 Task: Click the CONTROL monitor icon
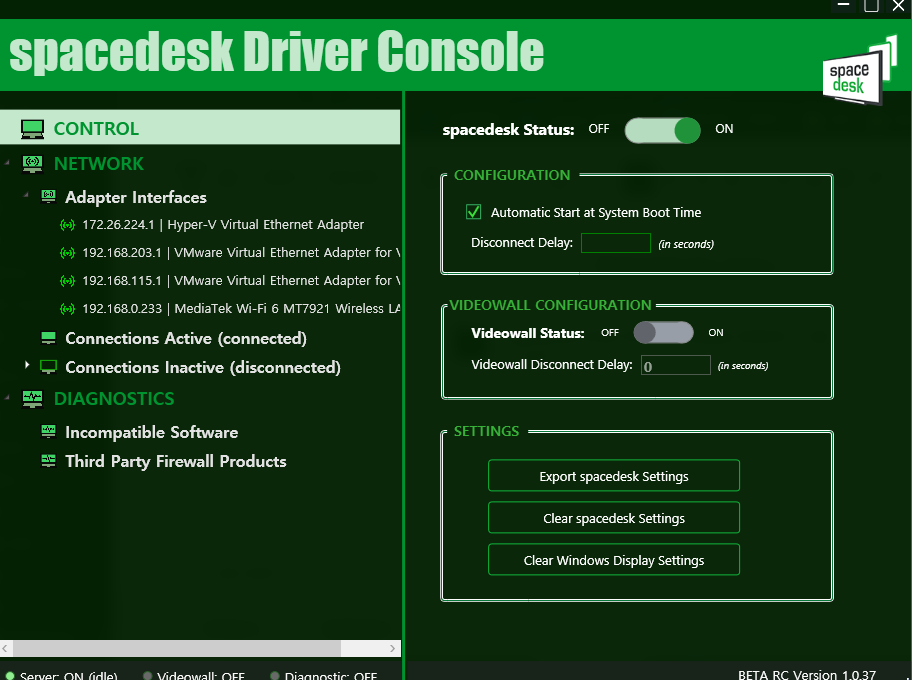click(x=33, y=129)
